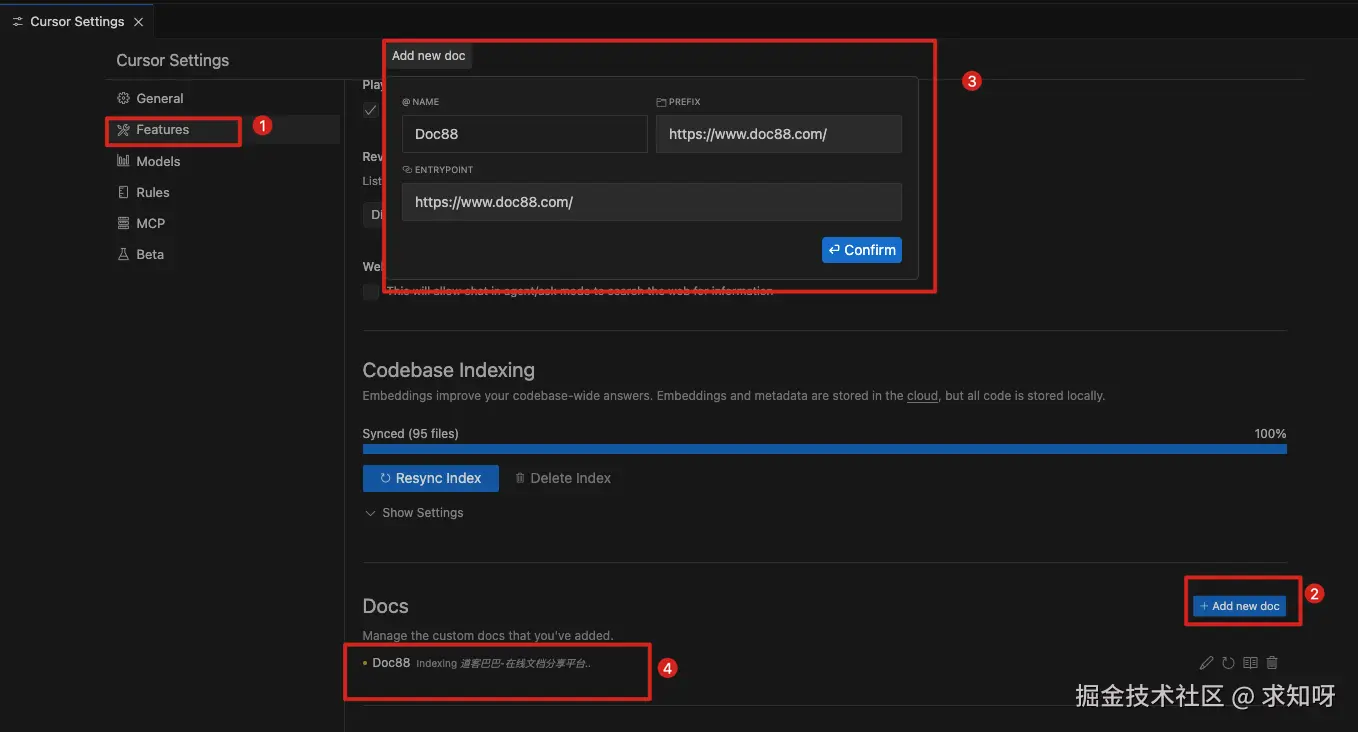Switch to the Beta settings section
Viewport: 1358px width, 732px height.
click(x=150, y=254)
